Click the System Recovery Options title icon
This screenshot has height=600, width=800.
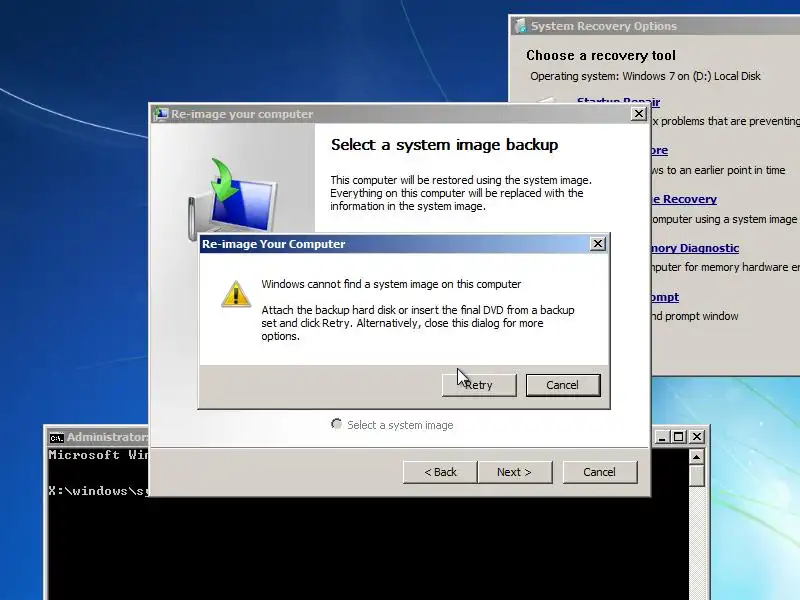click(520, 26)
